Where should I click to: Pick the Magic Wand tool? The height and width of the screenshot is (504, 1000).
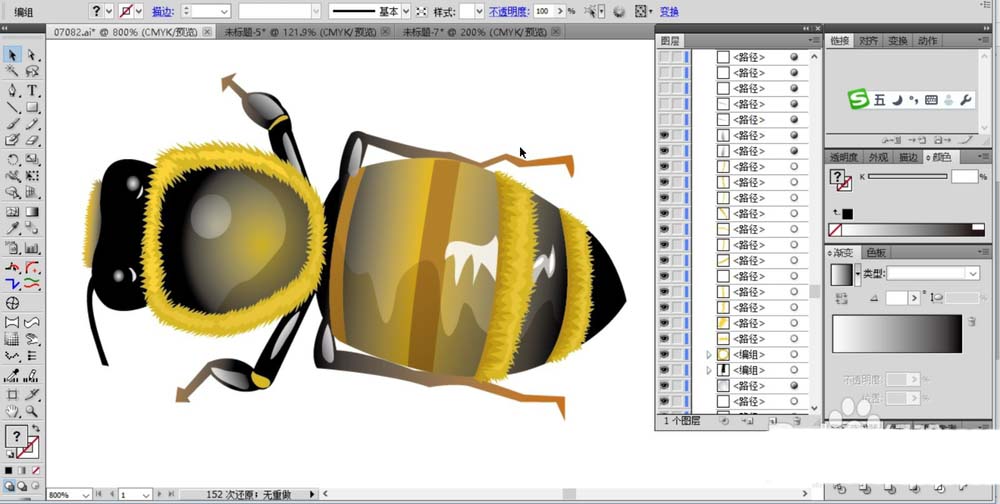coord(13,72)
